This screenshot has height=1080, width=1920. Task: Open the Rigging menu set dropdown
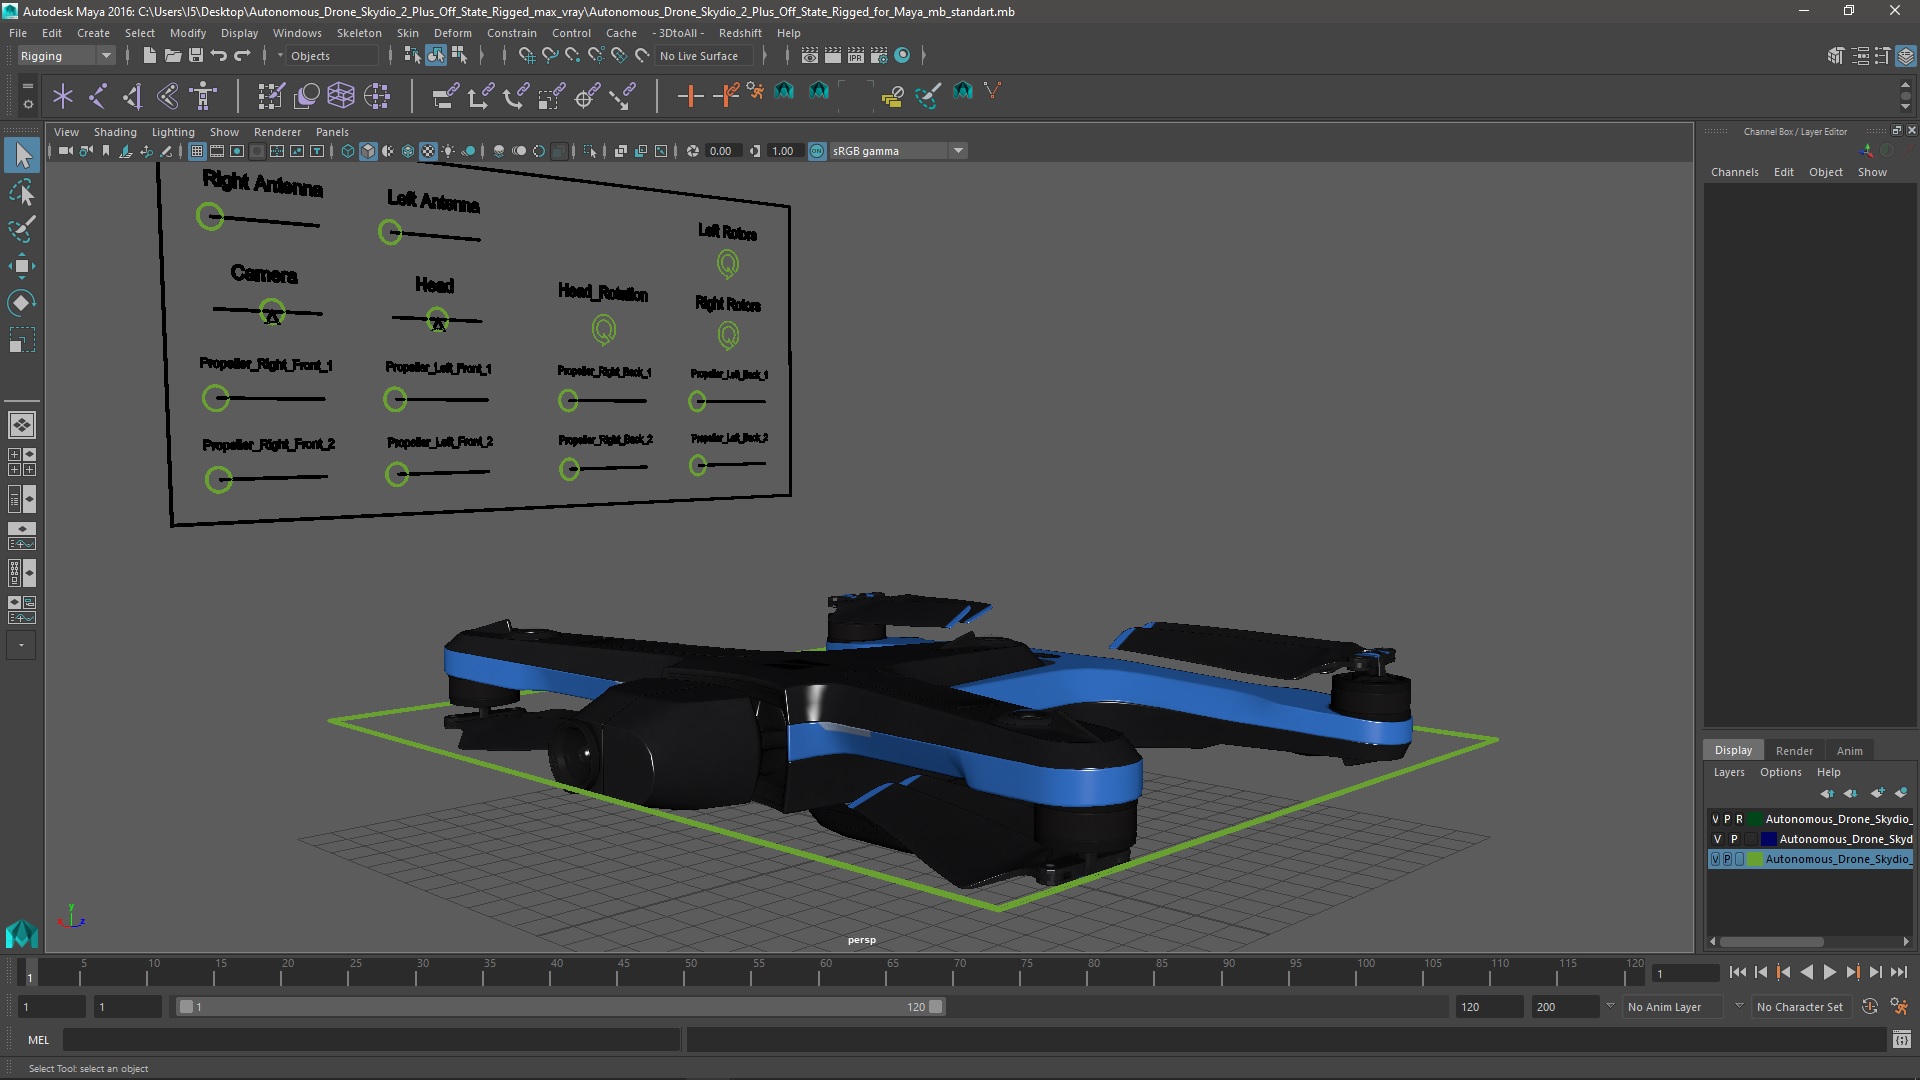point(66,56)
